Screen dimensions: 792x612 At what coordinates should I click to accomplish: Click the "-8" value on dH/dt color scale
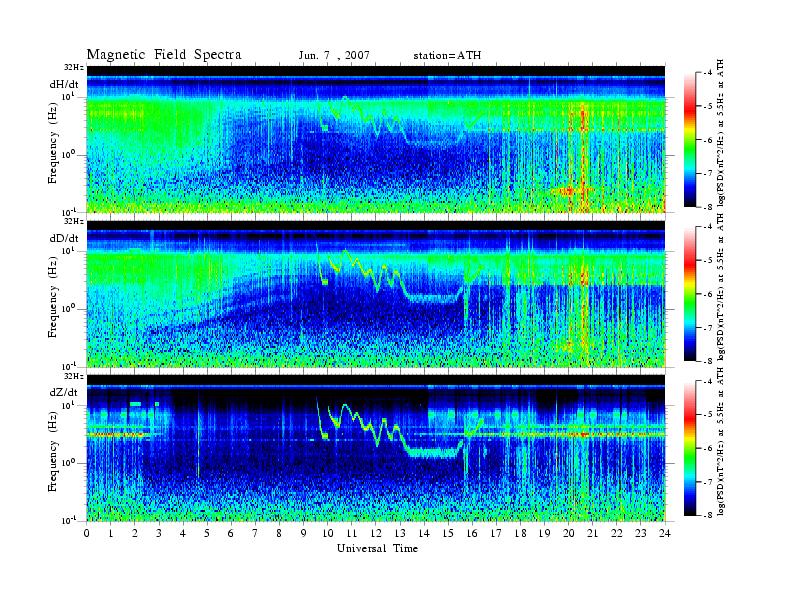(709, 207)
